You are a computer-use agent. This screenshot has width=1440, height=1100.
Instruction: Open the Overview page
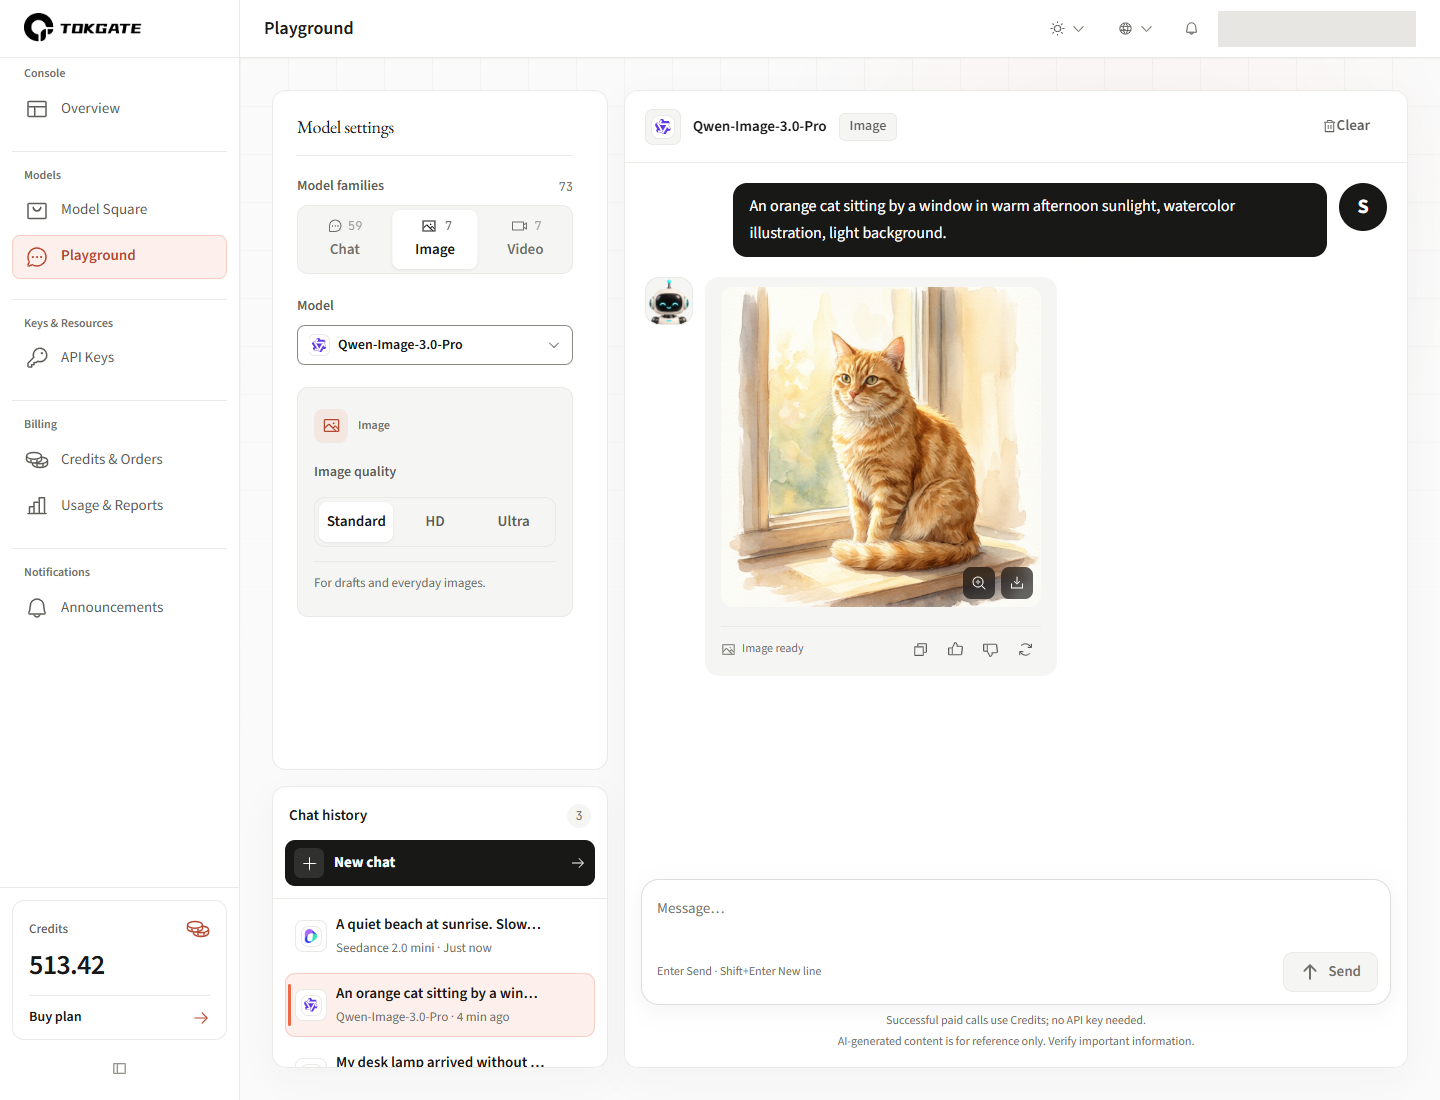tap(119, 108)
